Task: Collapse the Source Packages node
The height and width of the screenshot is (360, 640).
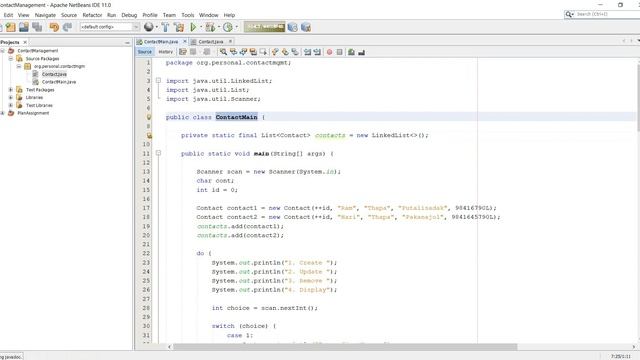Action: coord(11,58)
